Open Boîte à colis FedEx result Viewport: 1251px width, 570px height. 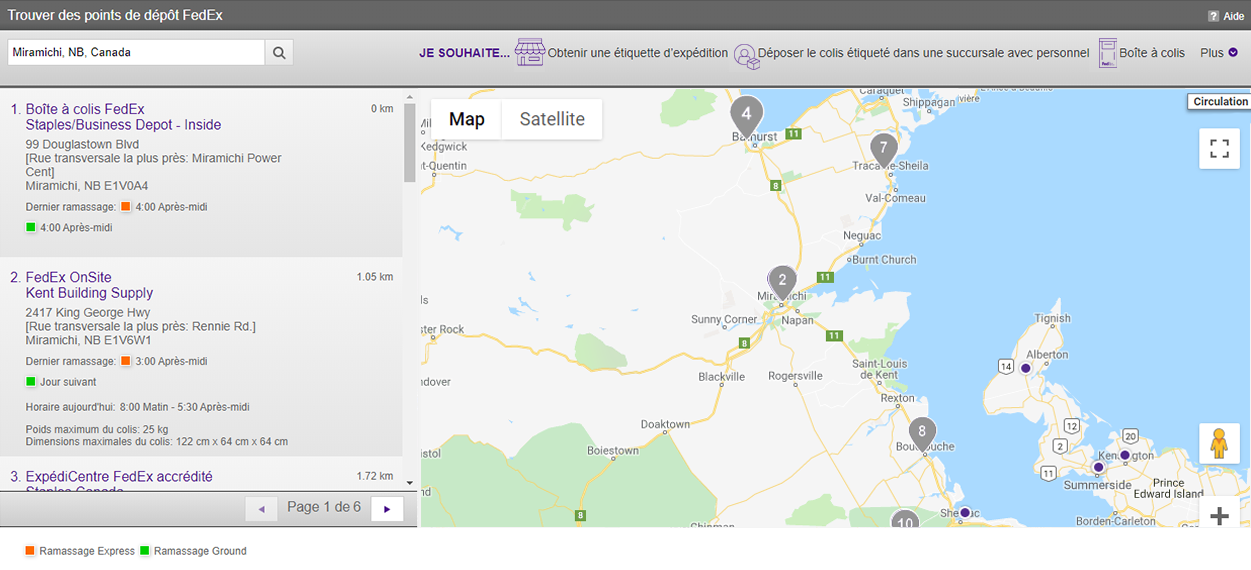coord(85,109)
